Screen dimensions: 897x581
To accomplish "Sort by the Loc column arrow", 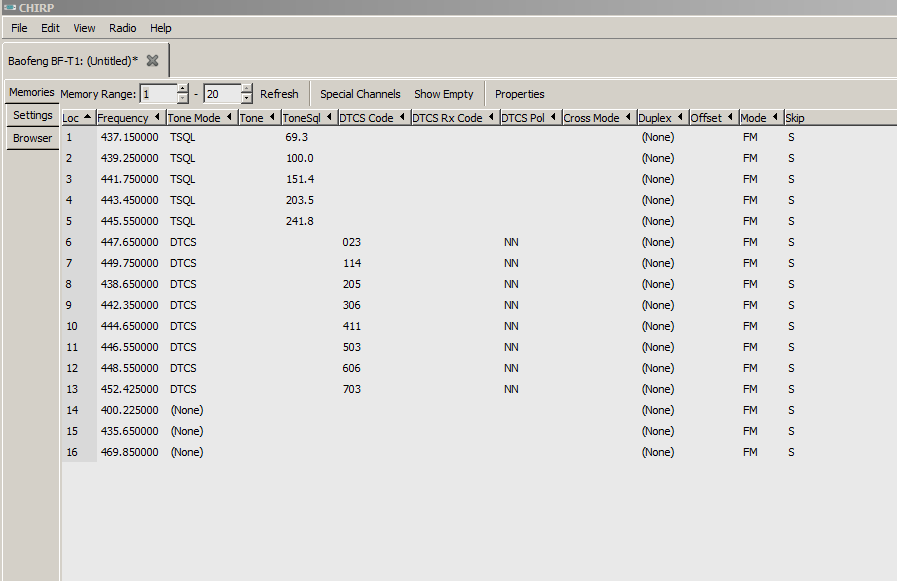I will (88, 118).
